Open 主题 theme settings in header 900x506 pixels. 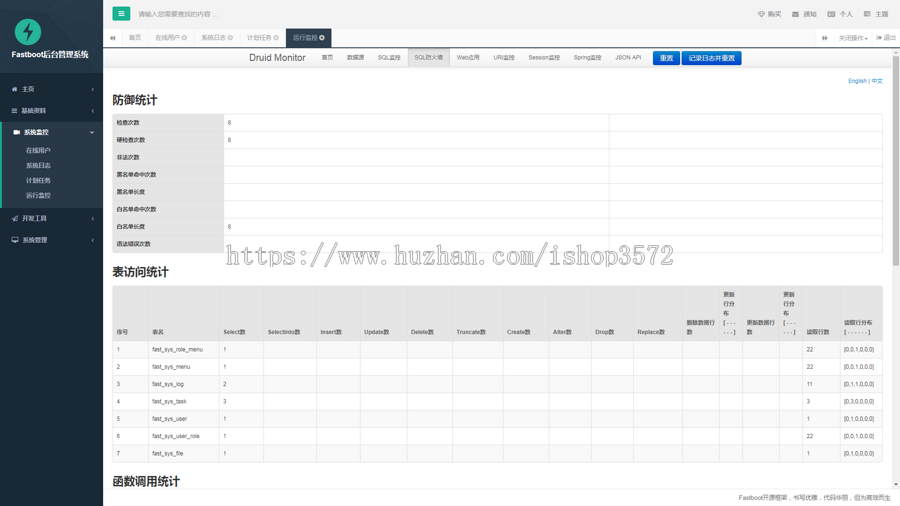876,14
